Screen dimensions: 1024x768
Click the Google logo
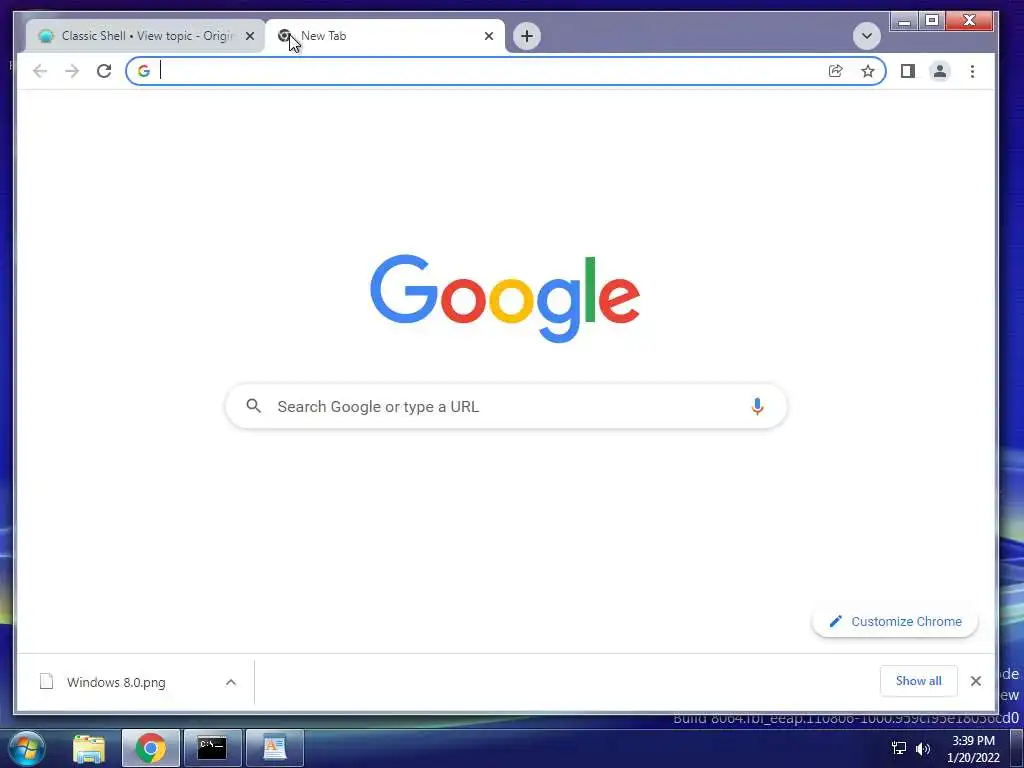(505, 298)
